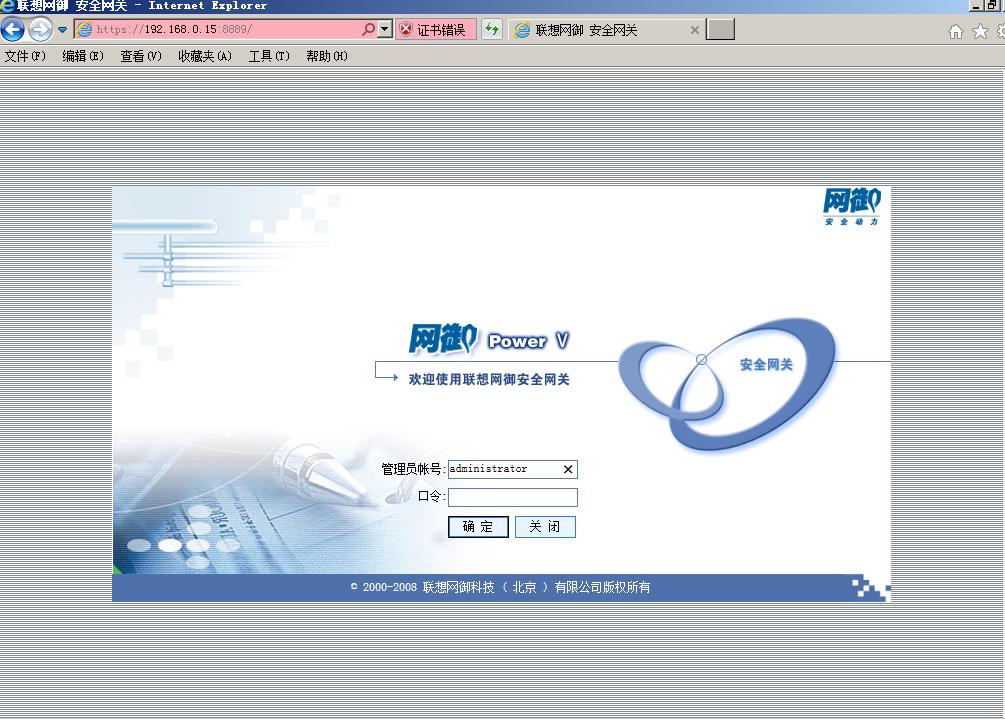Open the 收藏夹(A) menu
The width and height of the screenshot is (1005, 719).
pos(204,56)
